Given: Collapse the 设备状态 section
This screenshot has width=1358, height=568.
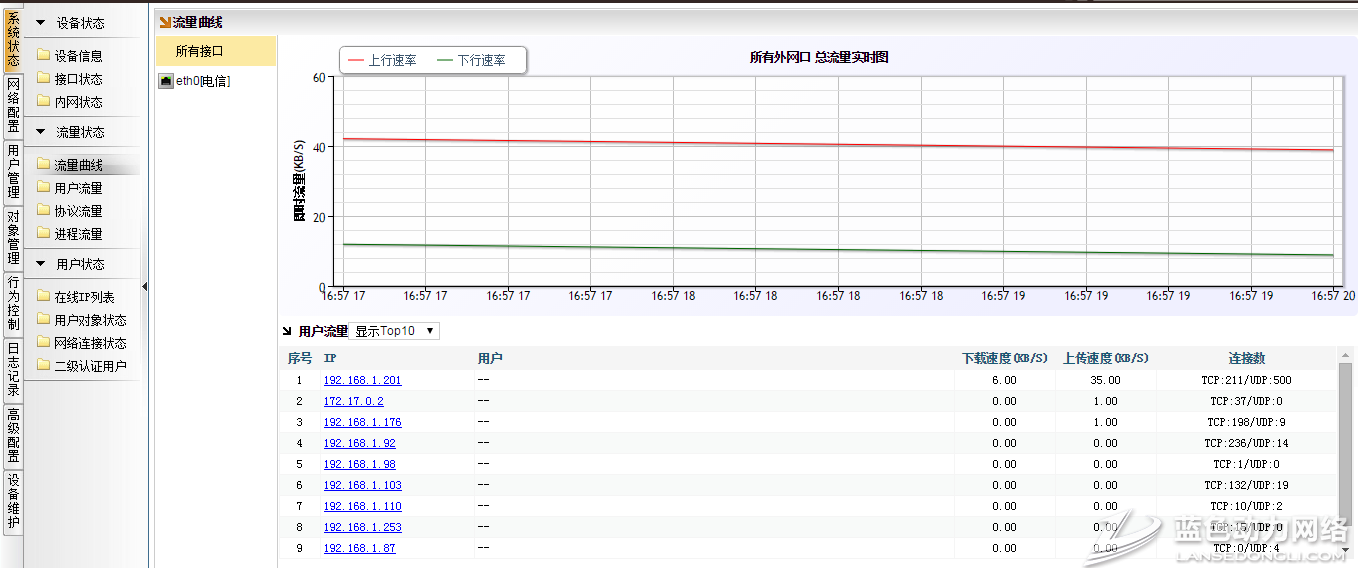Looking at the screenshot, I should 41,23.
